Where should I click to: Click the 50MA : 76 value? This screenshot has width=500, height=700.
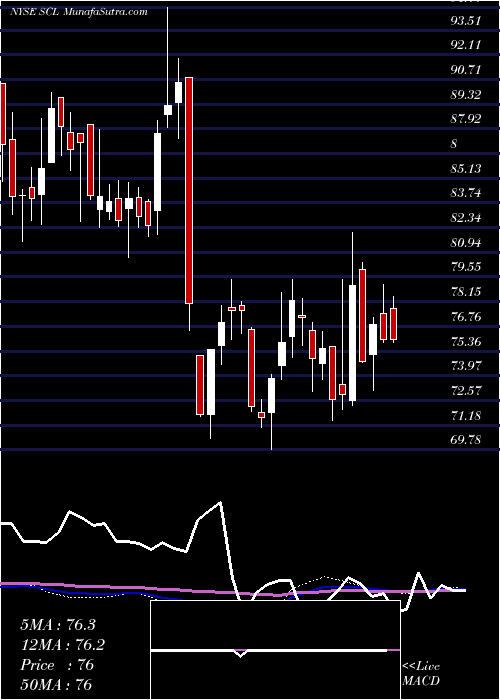(56, 685)
